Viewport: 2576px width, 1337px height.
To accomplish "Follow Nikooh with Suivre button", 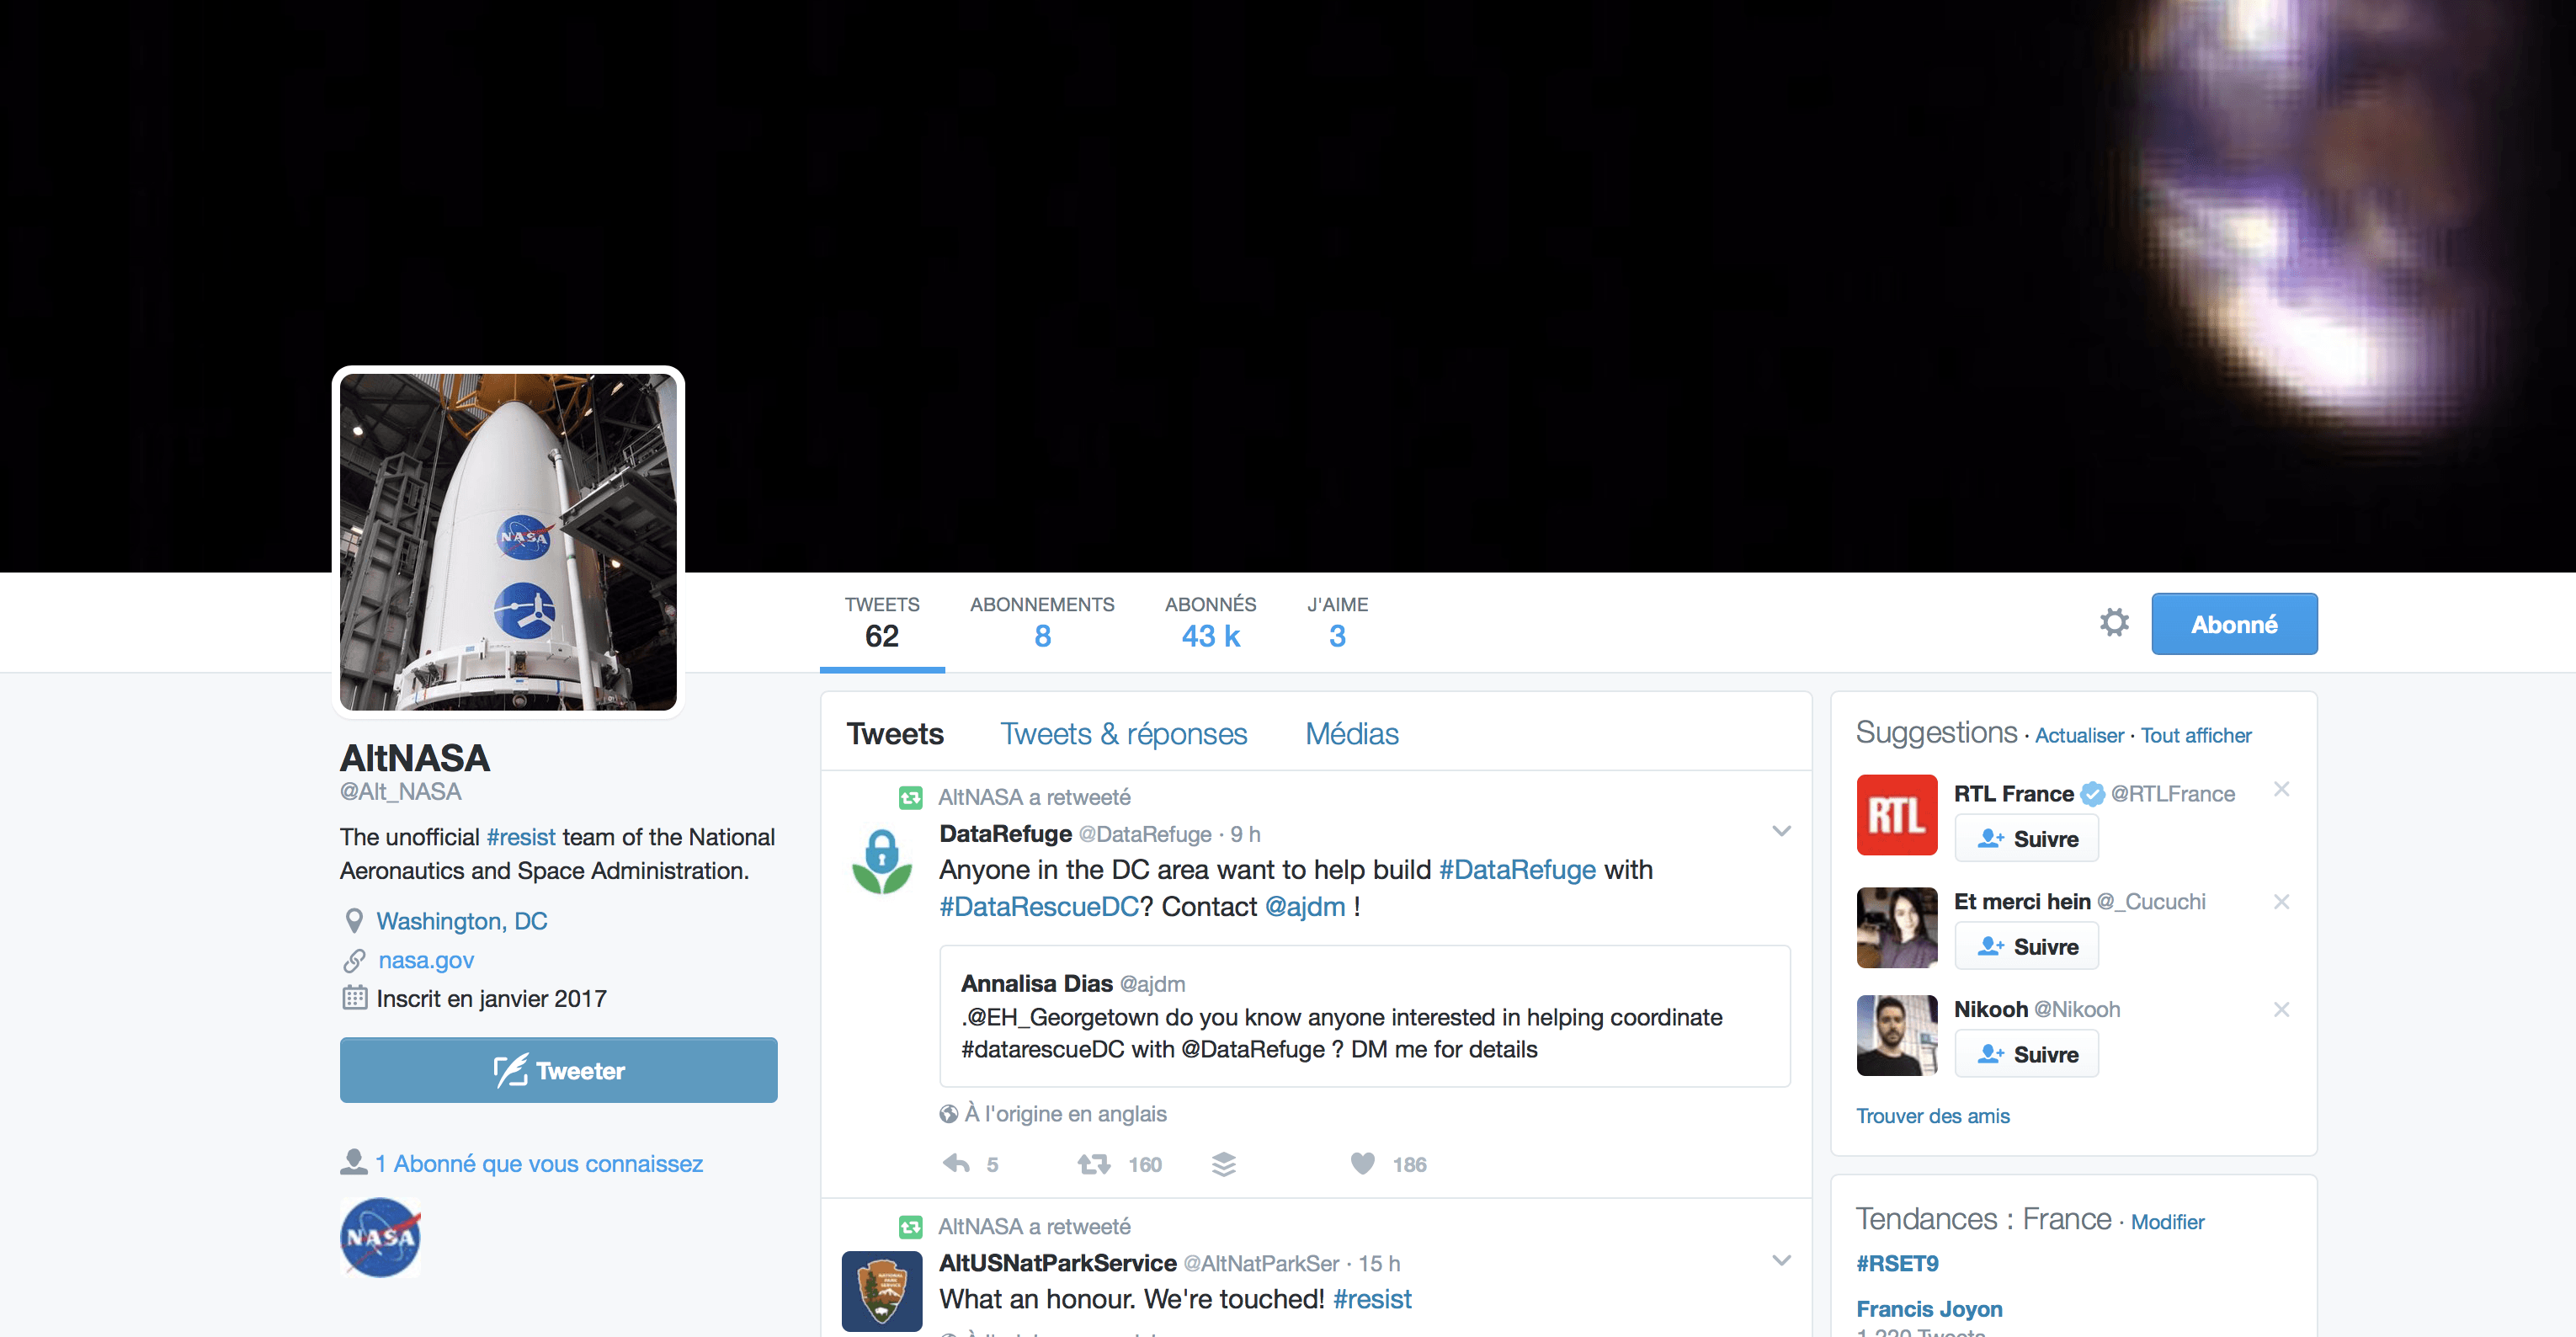I will click(2026, 1054).
